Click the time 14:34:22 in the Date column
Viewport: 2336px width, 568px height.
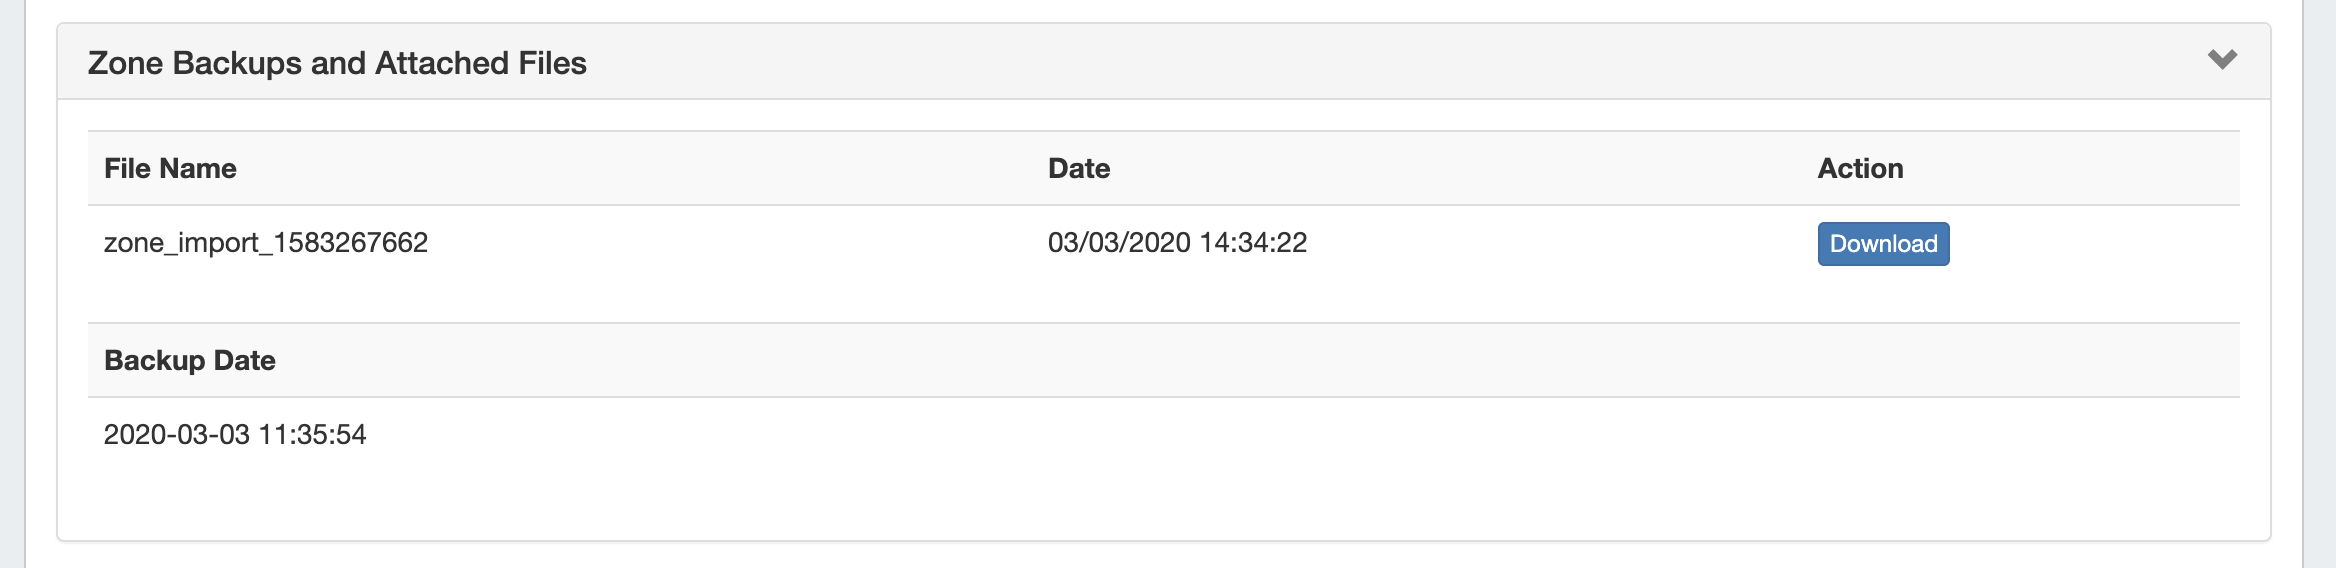pyautogui.click(x=1253, y=243)
